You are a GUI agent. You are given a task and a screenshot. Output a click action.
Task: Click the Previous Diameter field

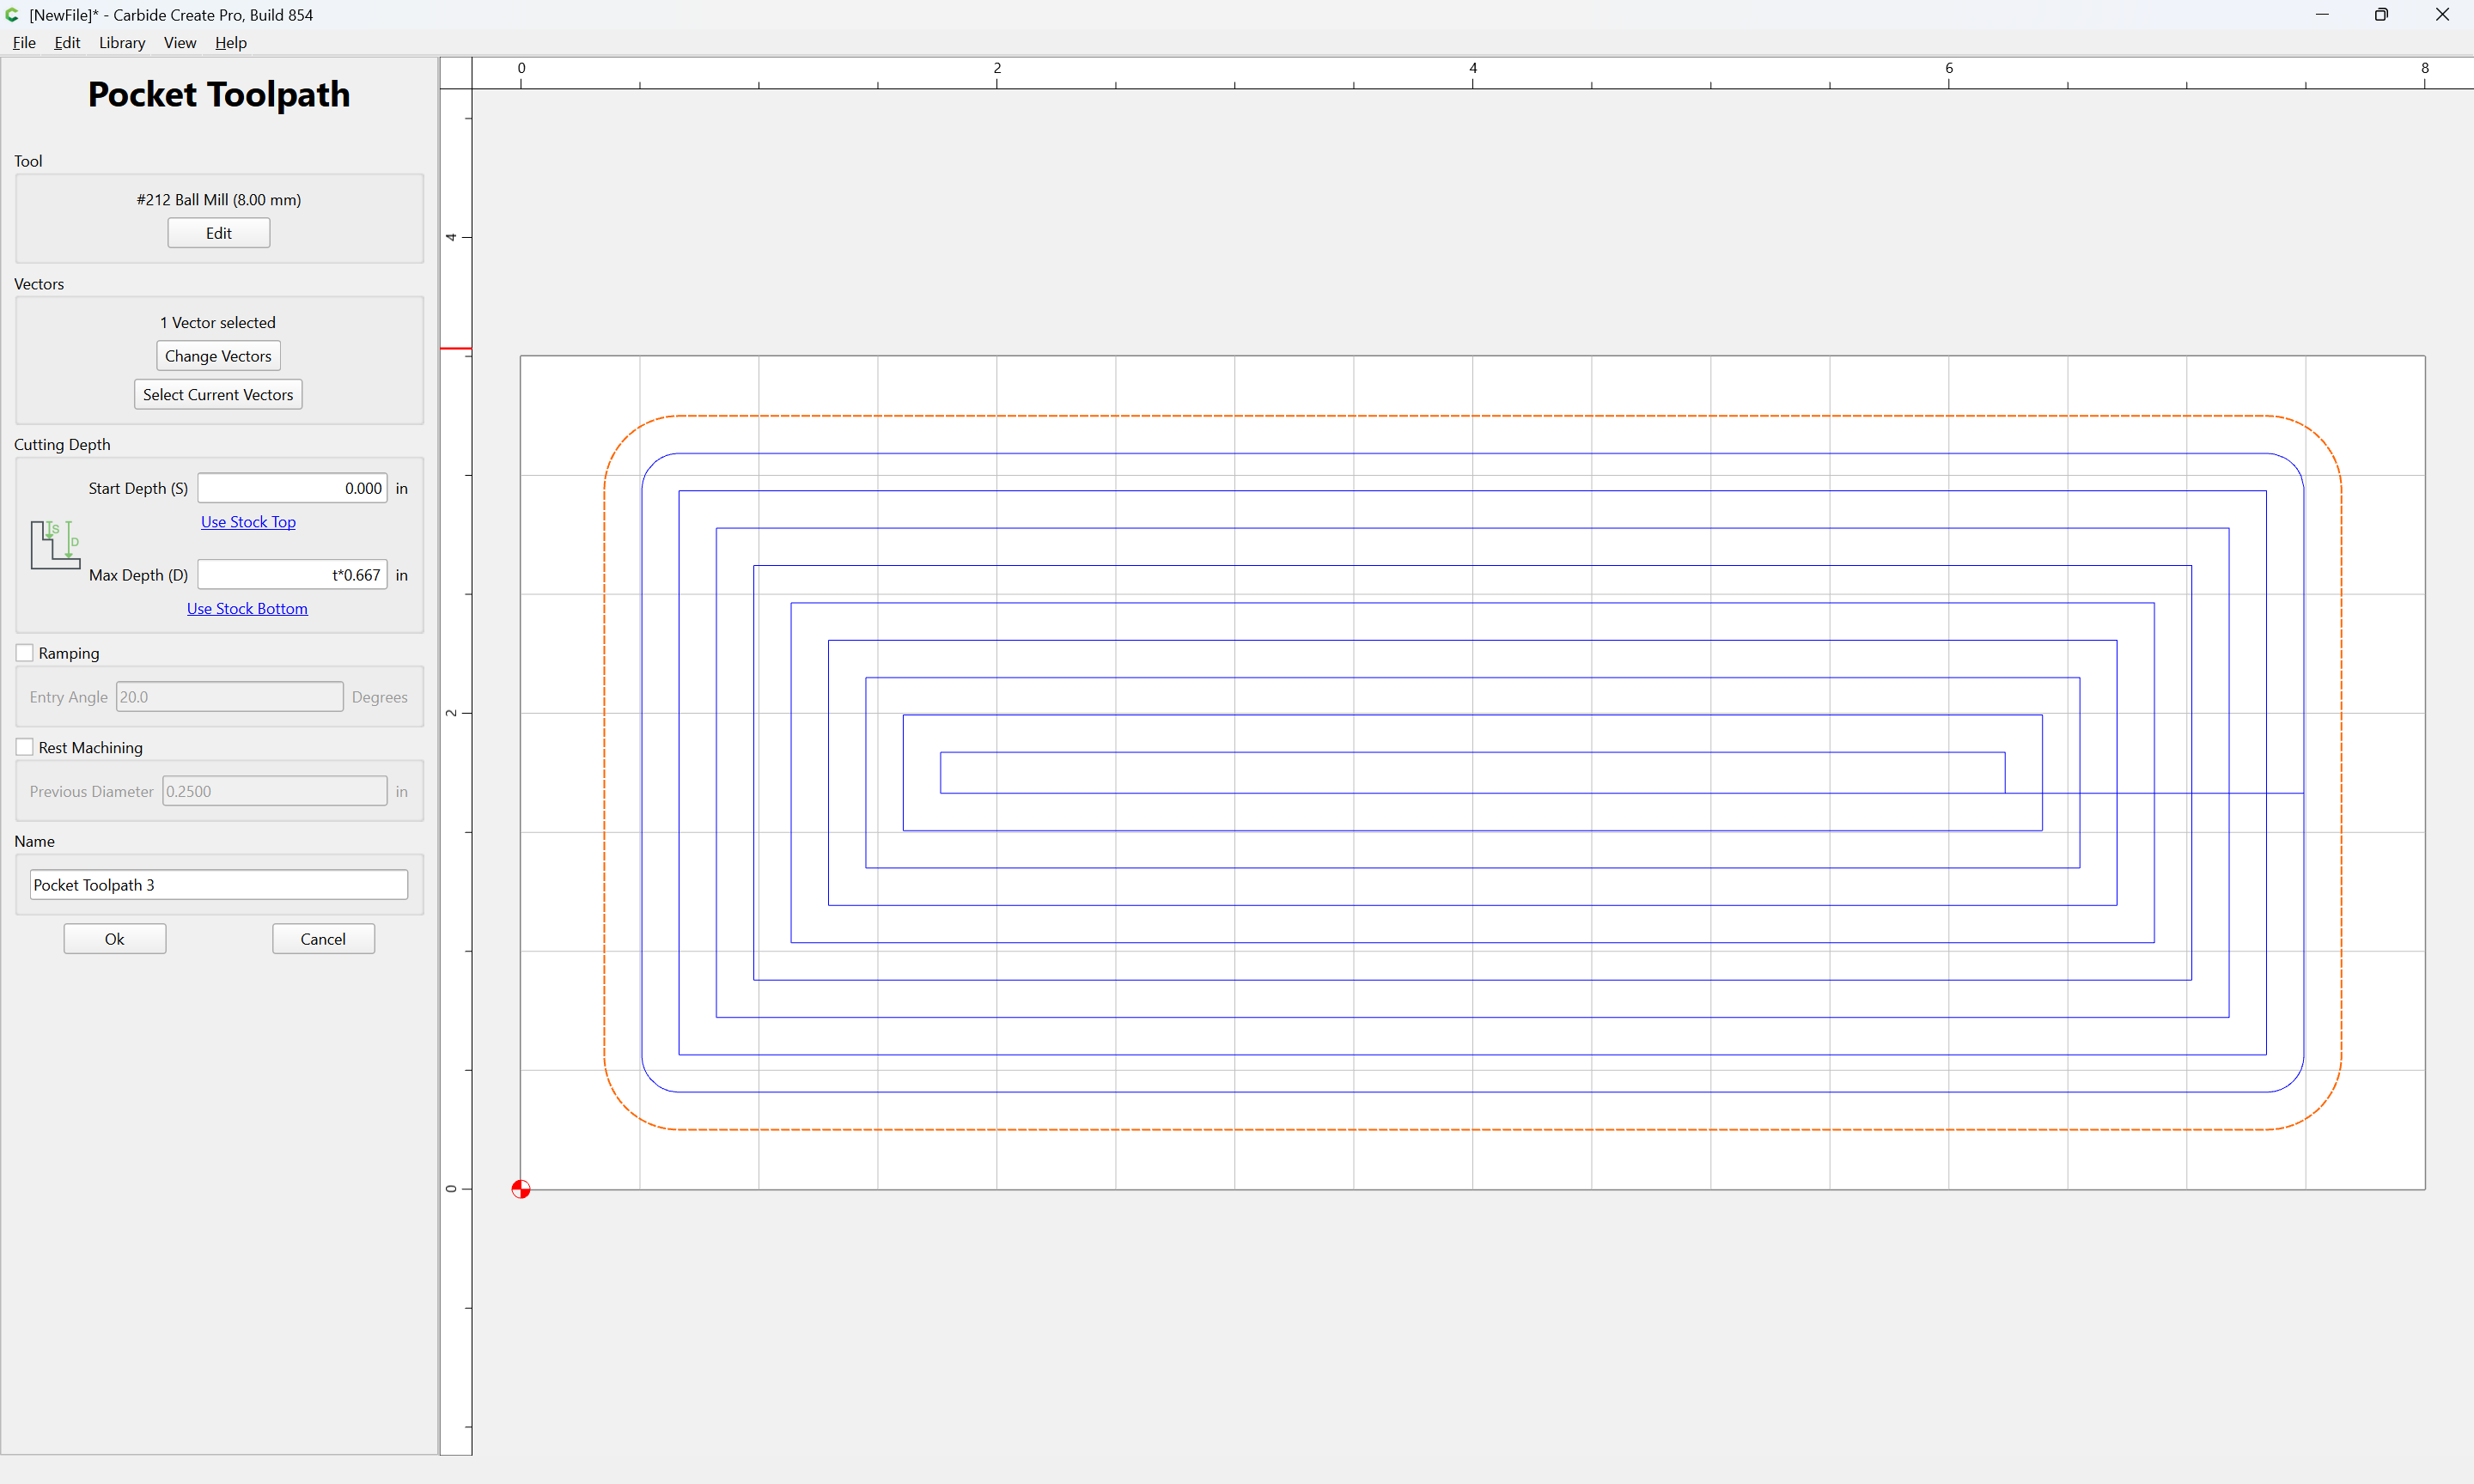(x=274, y=791)
